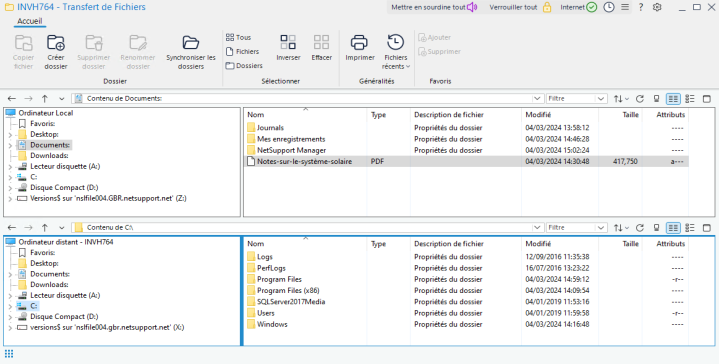Select remote Documents in the tree
719x364 pixels.
click(50, 274)
